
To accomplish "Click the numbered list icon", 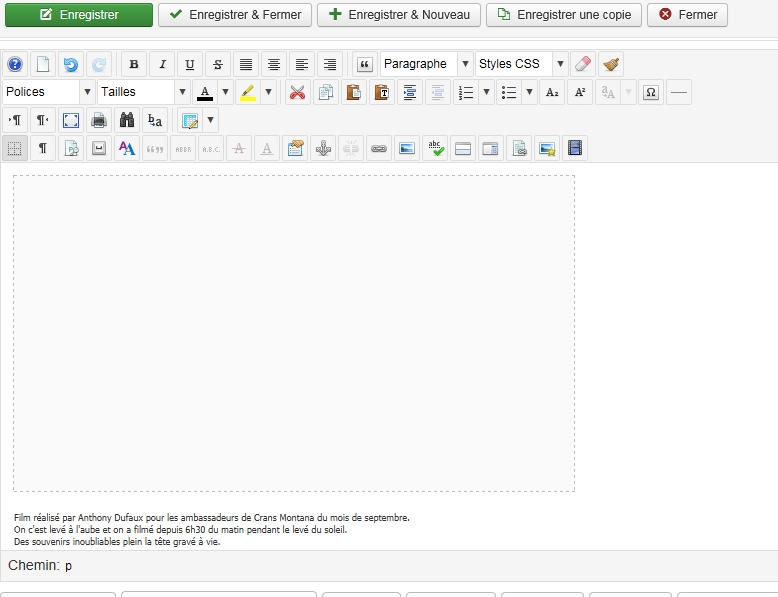I will [466, 92].
